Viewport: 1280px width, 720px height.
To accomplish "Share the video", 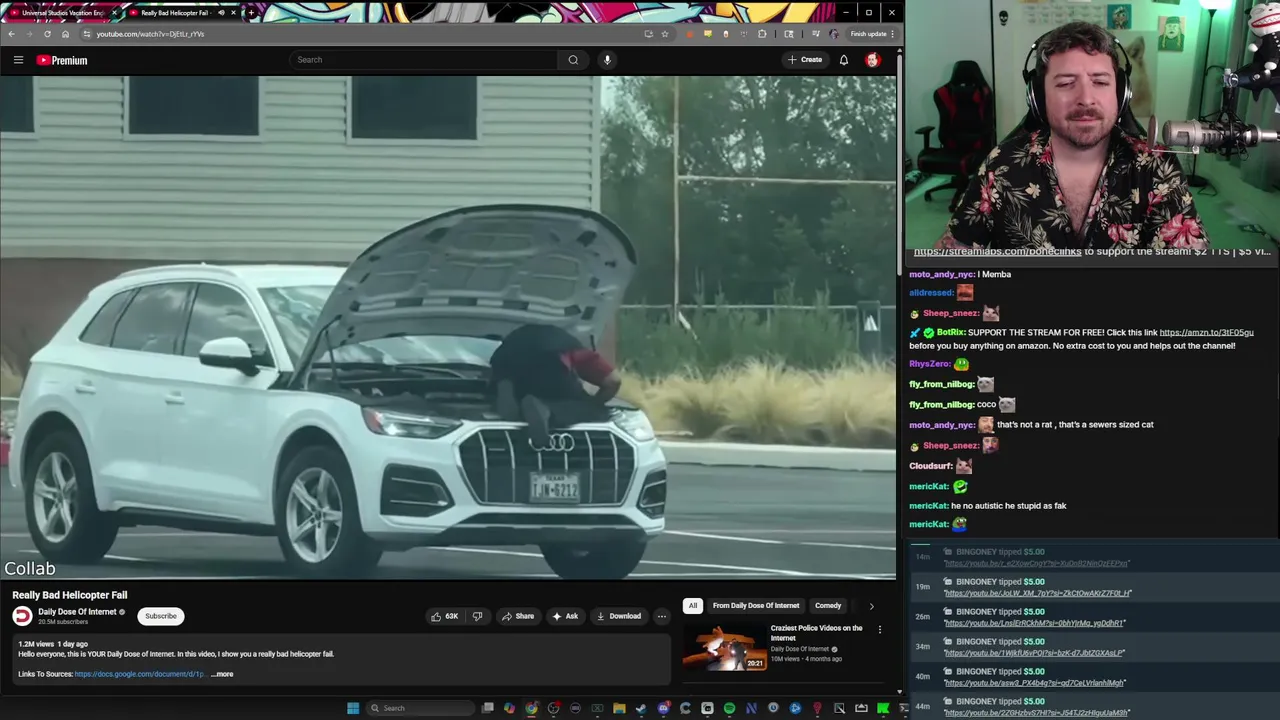I will 518,616.
